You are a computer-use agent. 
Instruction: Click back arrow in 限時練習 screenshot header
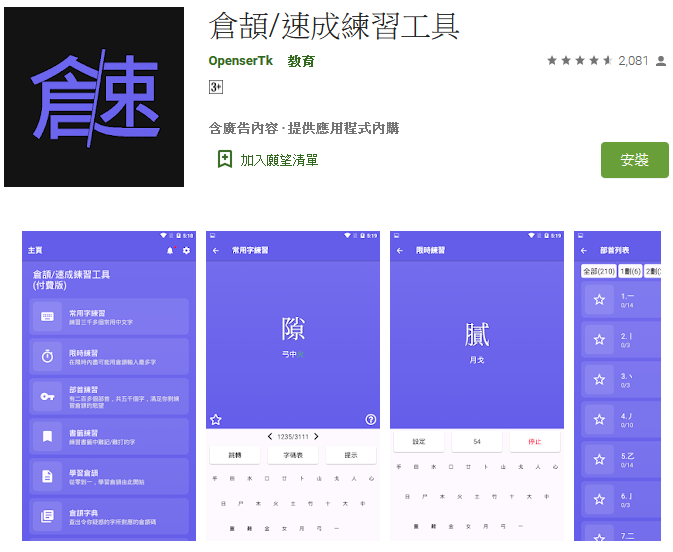point(400,251)
